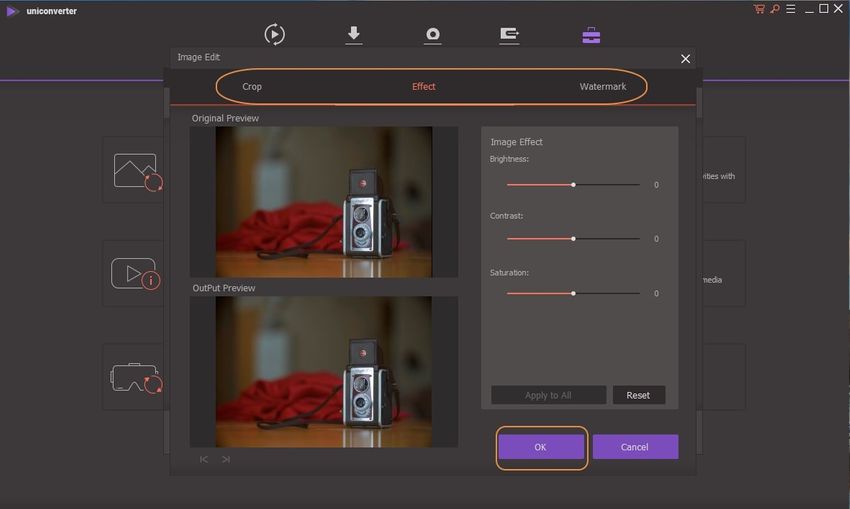Open the purple Toolbox icon
This screenshot has height=509, width=850.
591,35
